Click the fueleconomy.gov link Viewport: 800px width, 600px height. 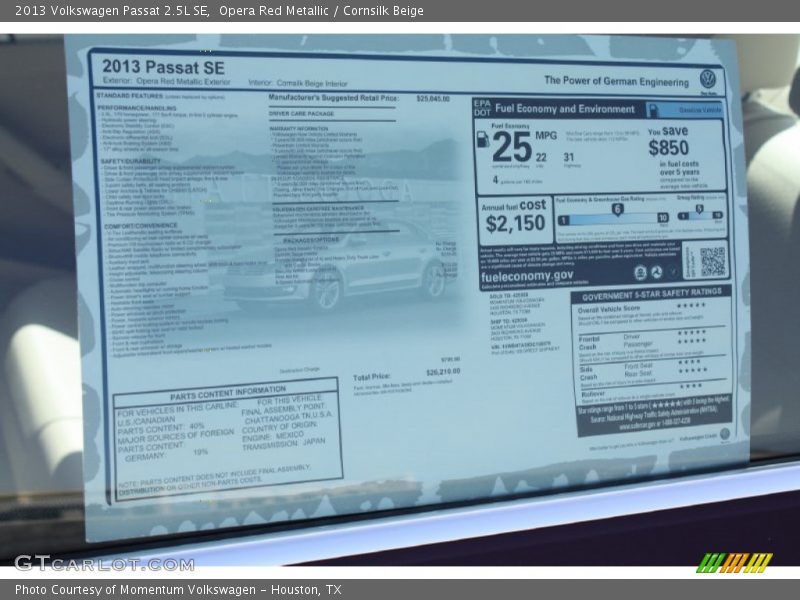(x=527, y=275)
